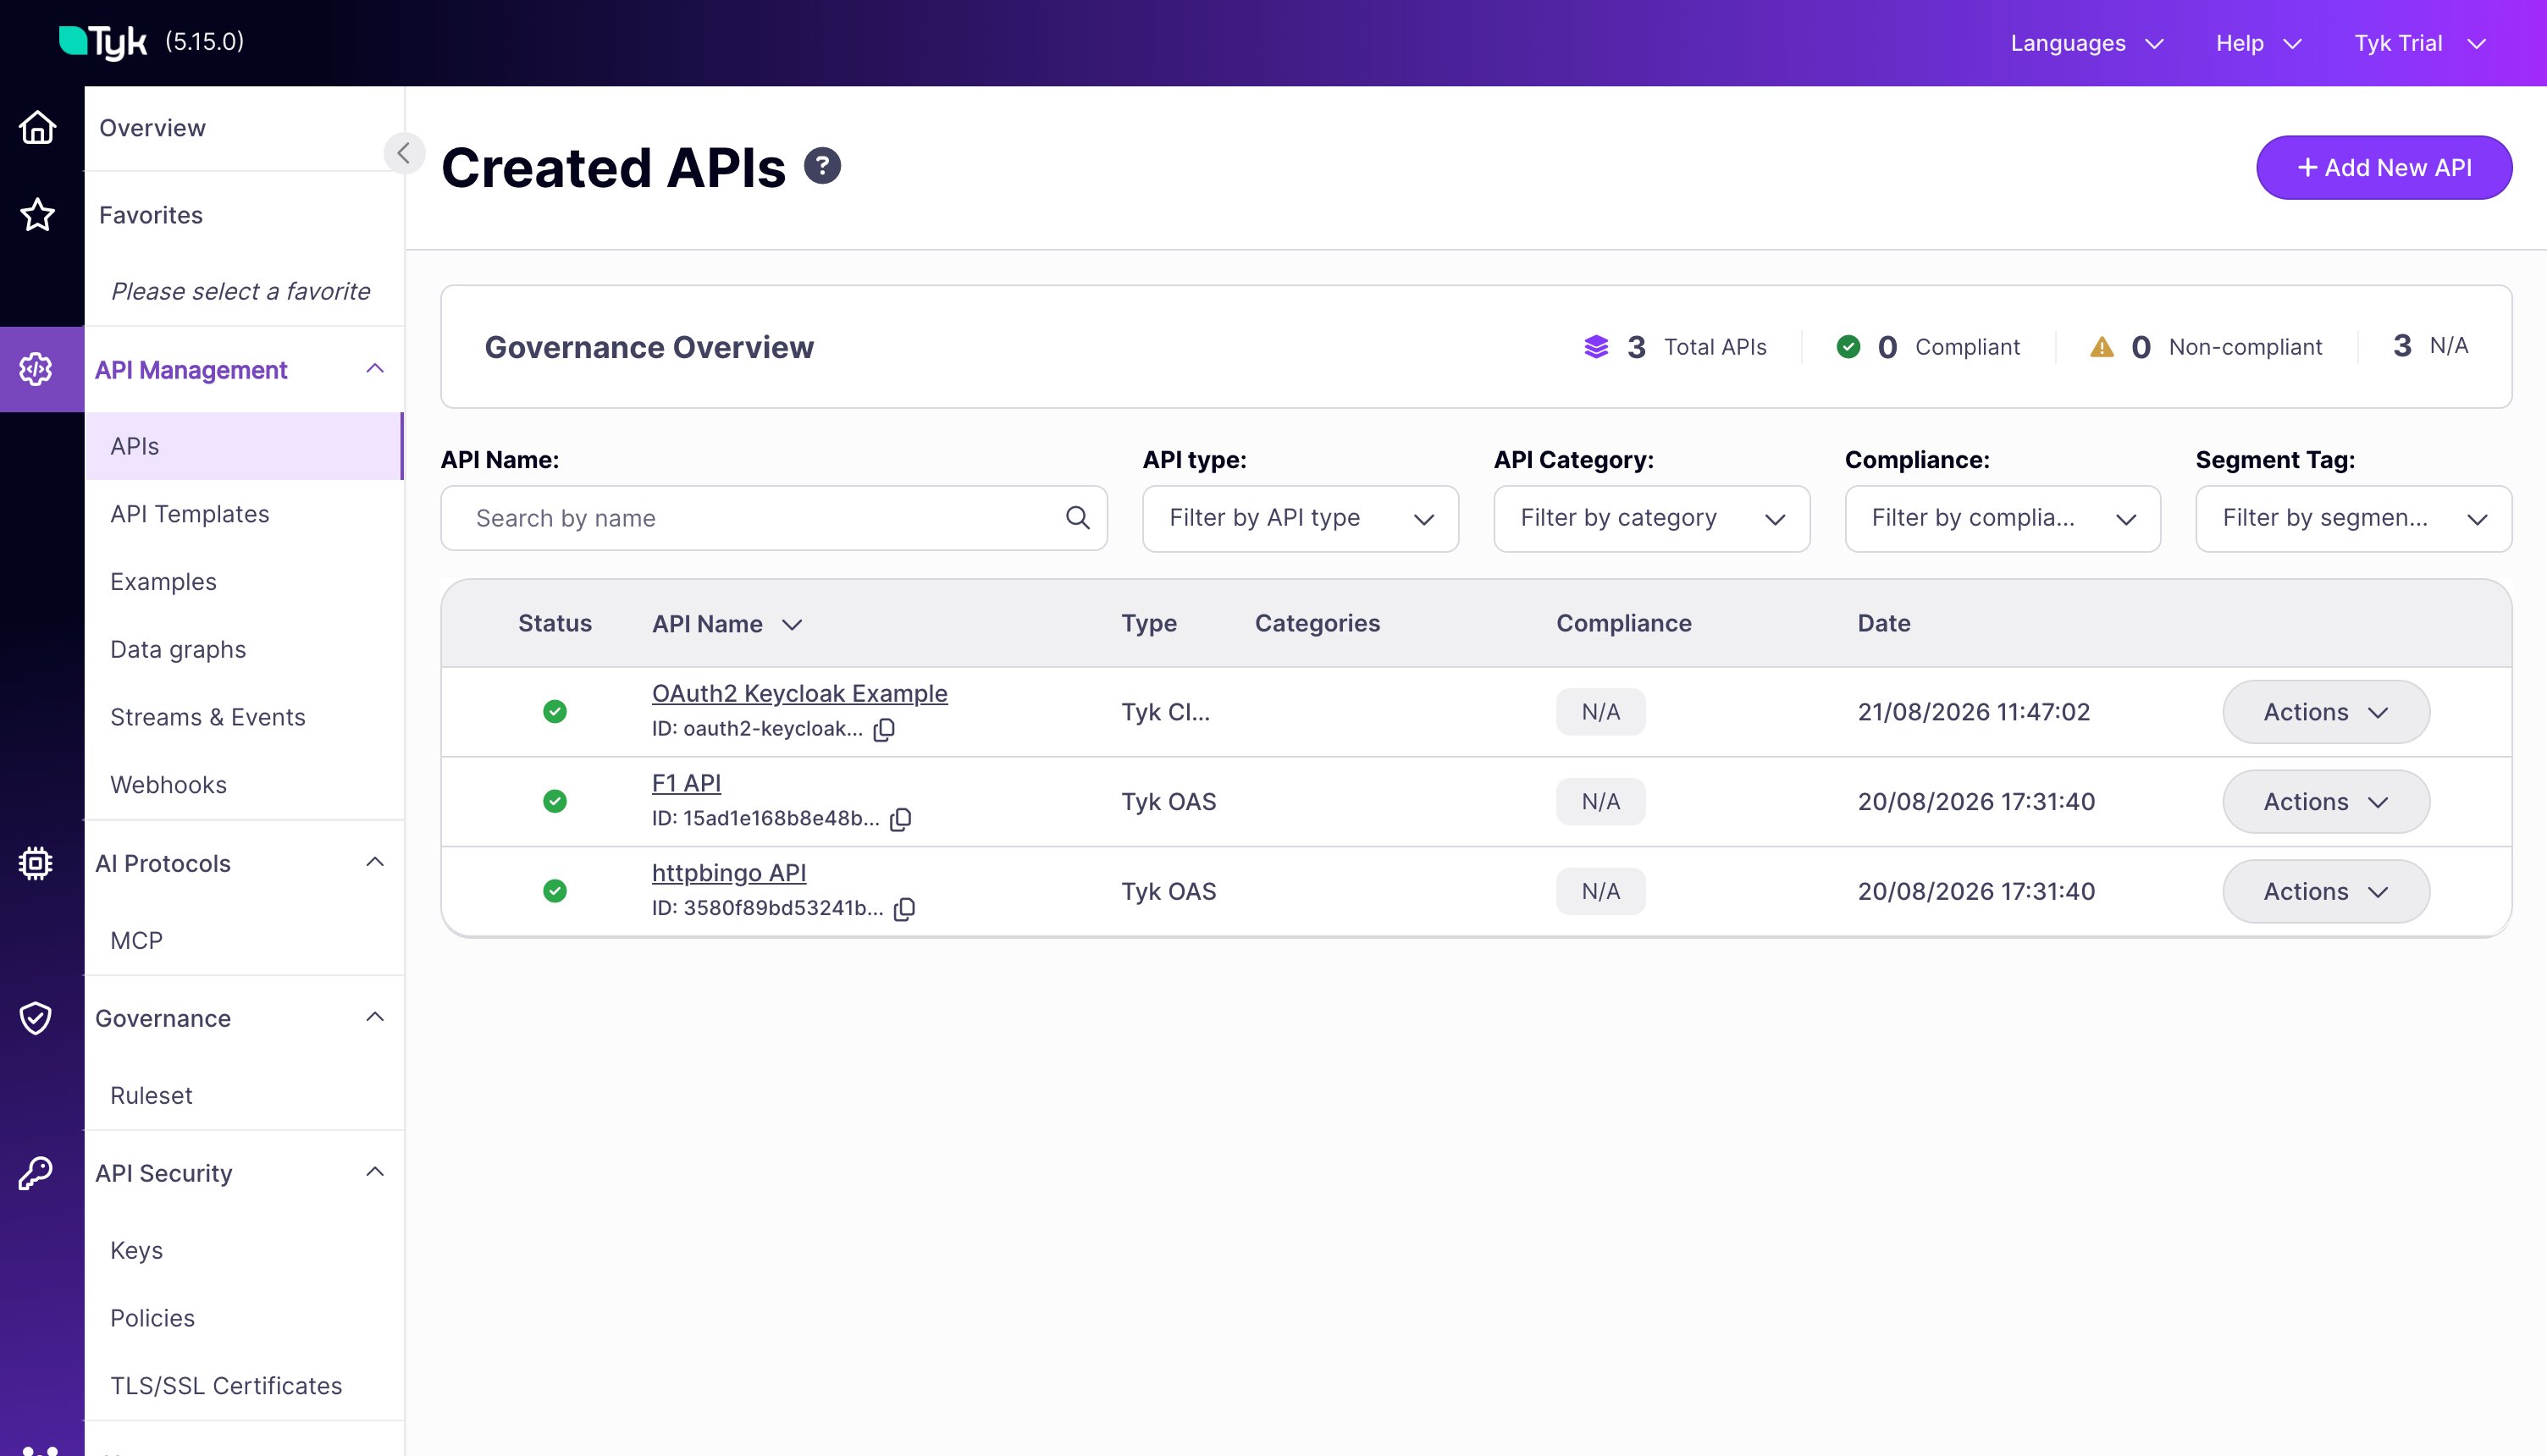Click the API Security key icon

click(36, 1173)
